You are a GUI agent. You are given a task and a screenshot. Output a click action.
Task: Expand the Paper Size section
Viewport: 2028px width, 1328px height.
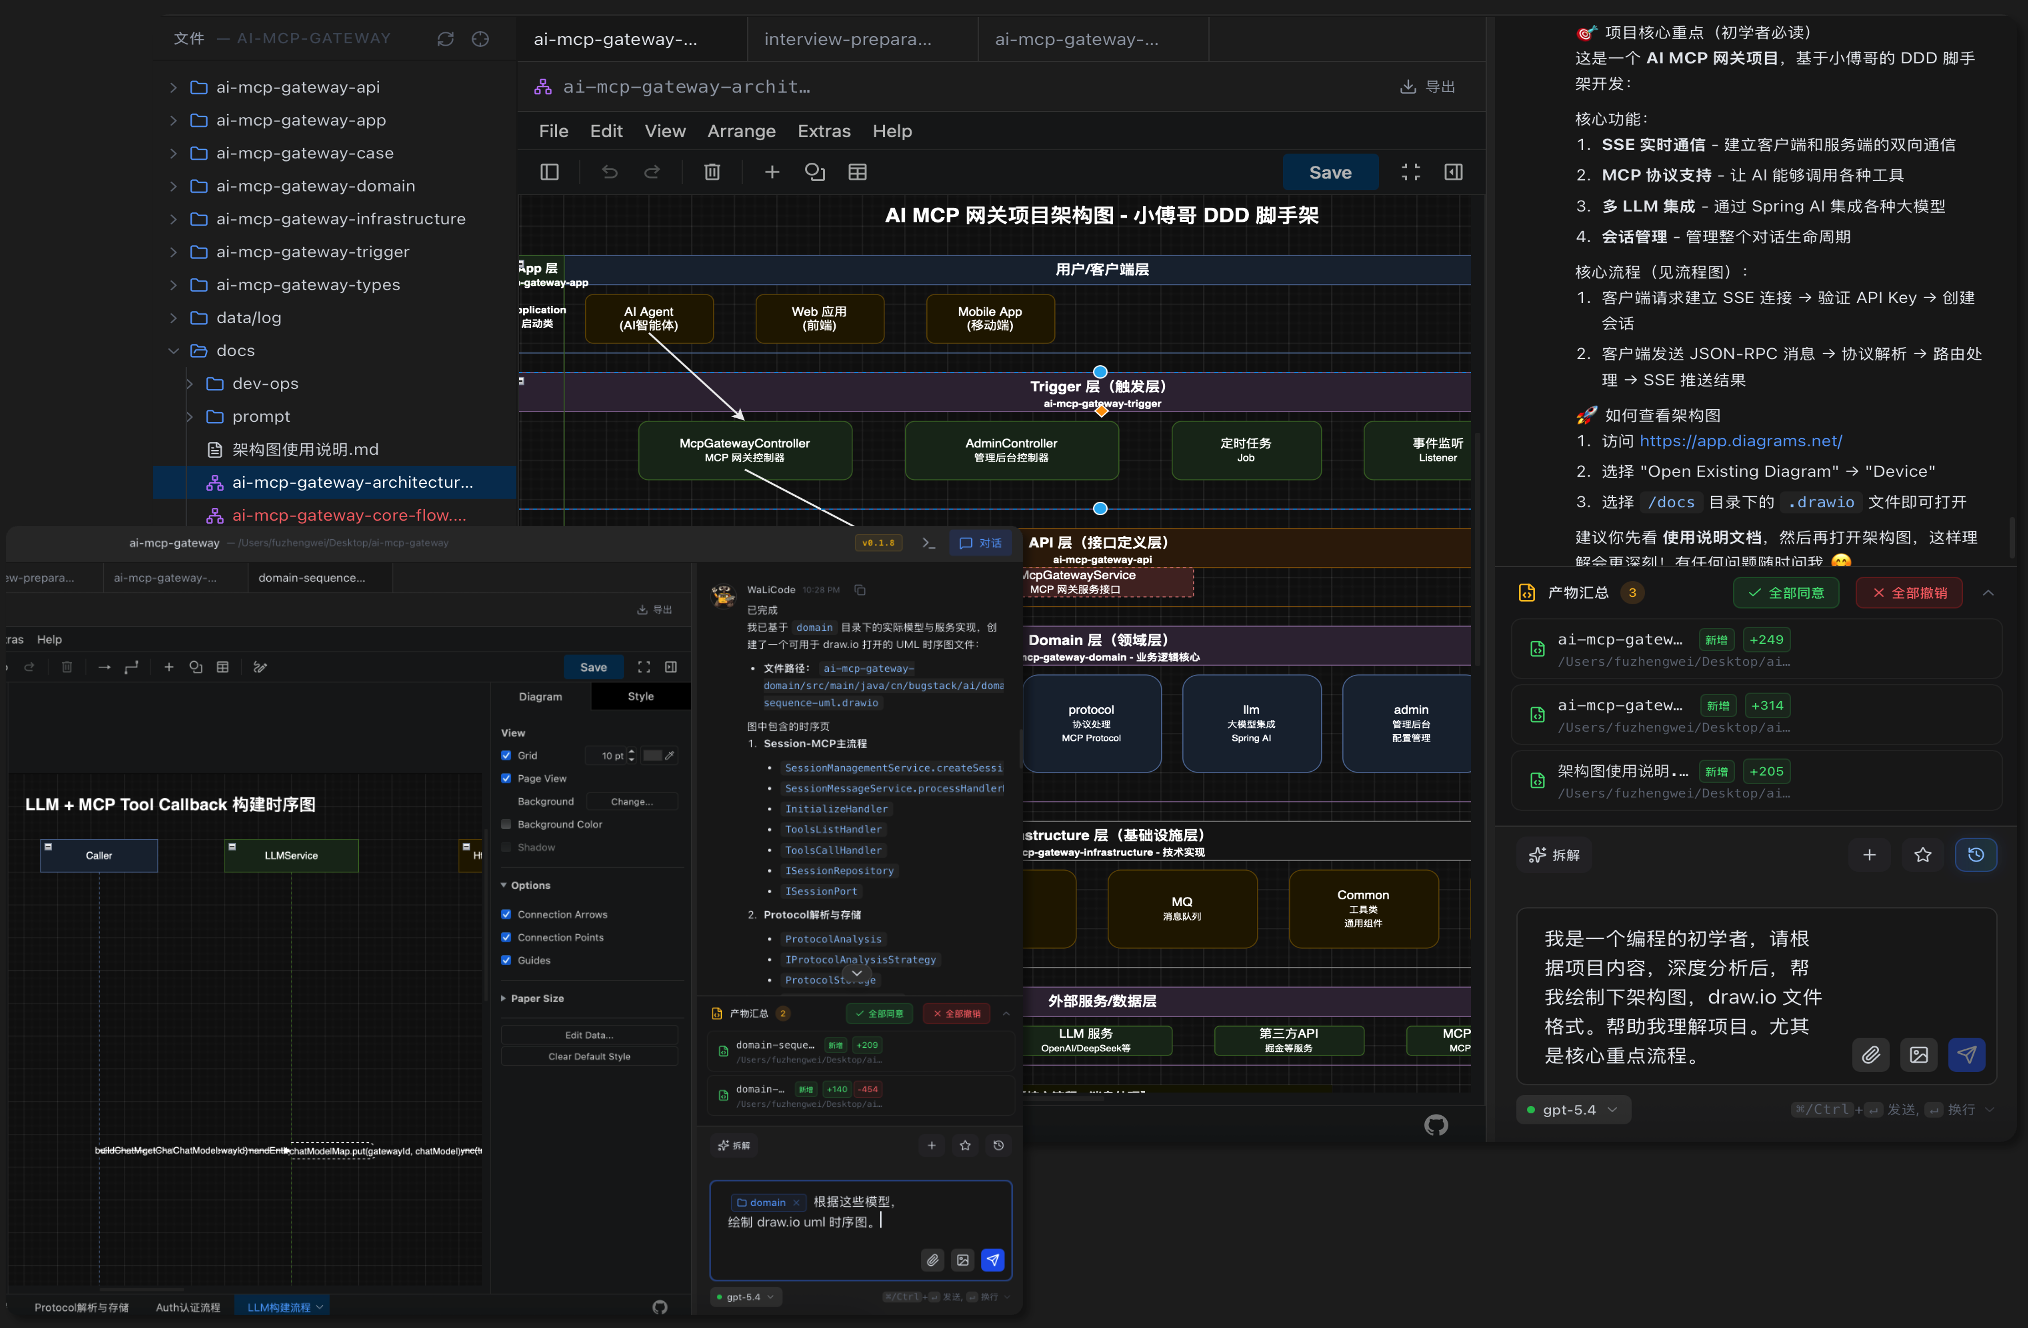click(x=537, y=999)
